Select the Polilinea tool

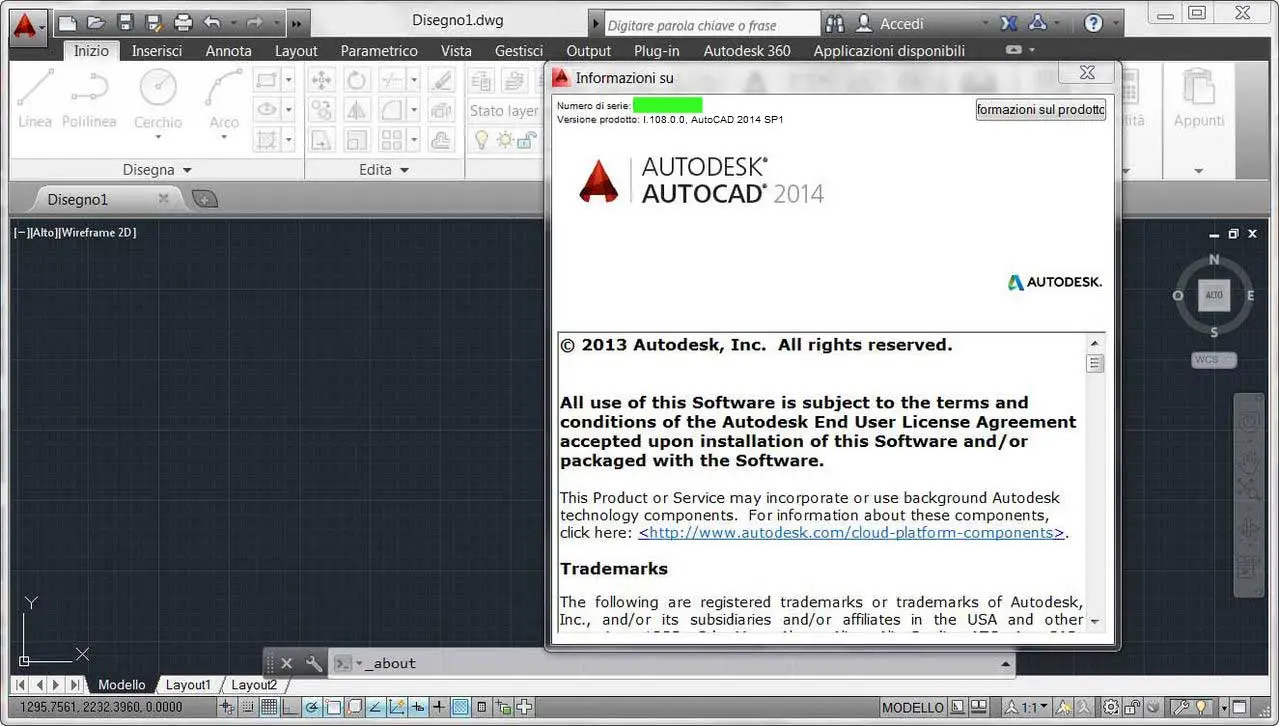tap(89, 98)
